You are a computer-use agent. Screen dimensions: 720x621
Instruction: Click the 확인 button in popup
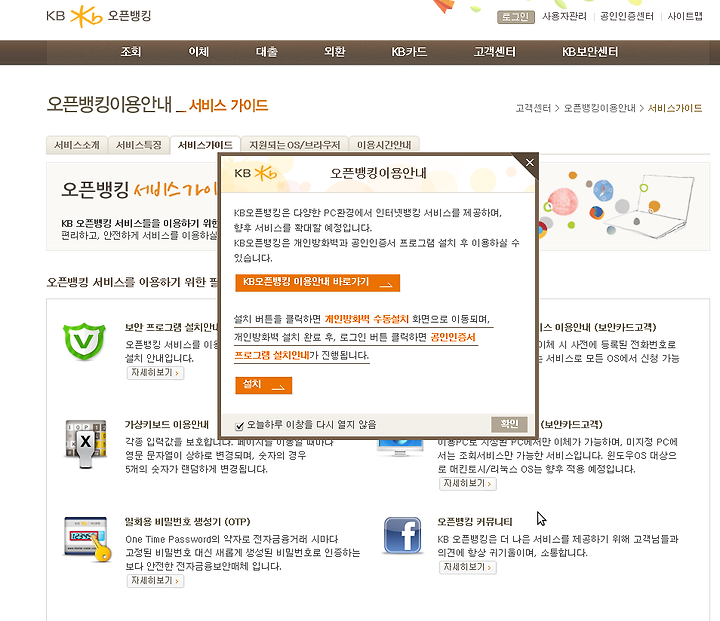[509, 424]
